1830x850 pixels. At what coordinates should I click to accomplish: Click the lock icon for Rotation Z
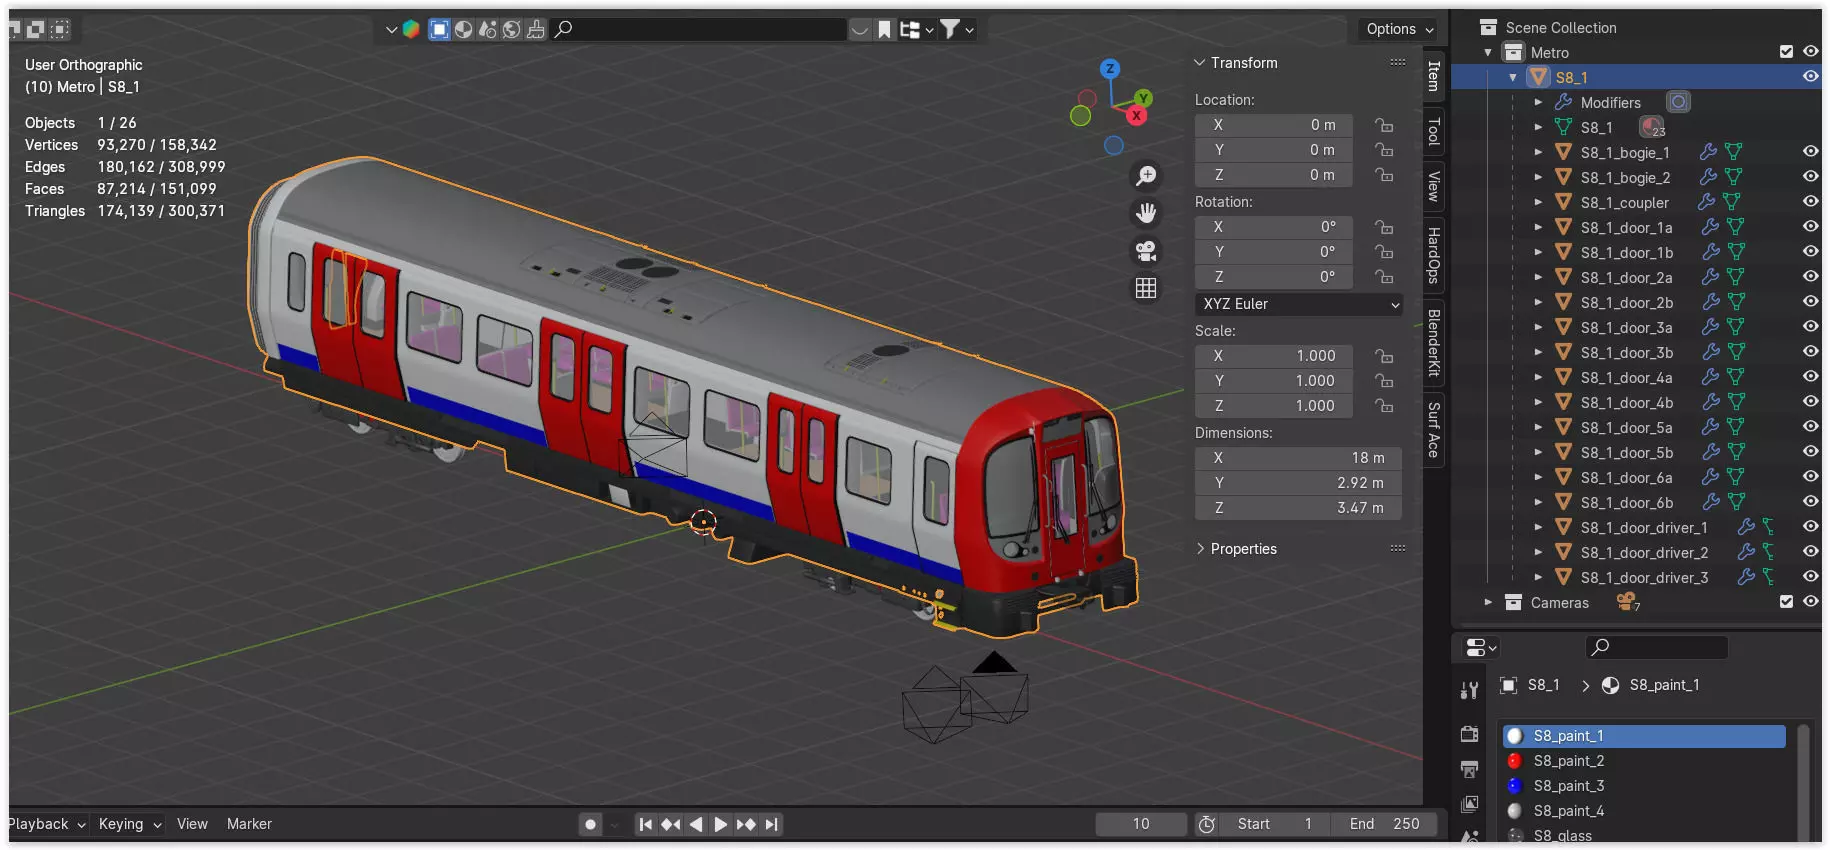pos(1384,277)
